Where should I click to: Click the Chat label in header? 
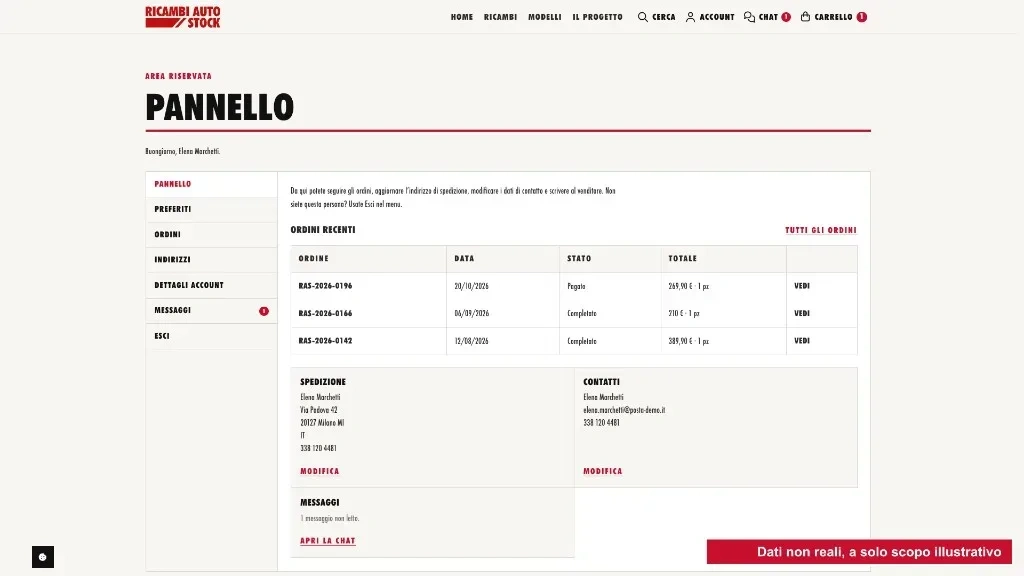[x=768, y=17]
